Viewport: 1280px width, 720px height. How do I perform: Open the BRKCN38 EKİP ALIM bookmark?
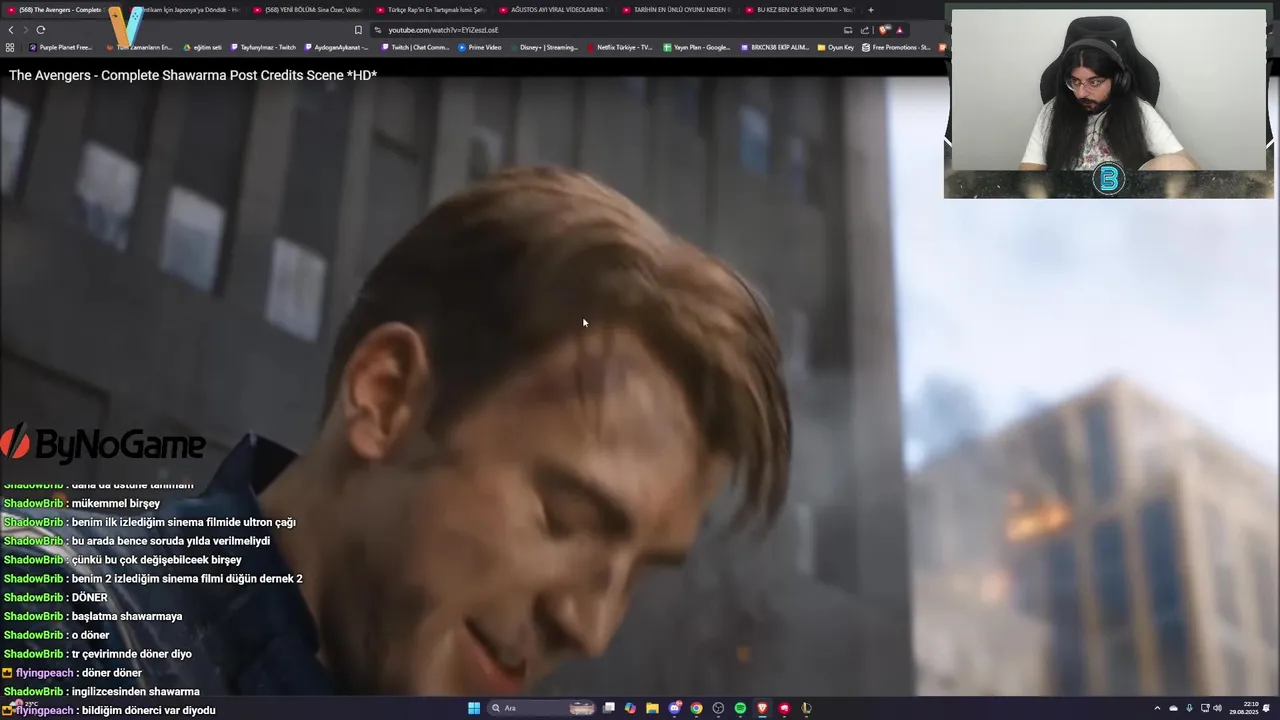coord(774,47)
